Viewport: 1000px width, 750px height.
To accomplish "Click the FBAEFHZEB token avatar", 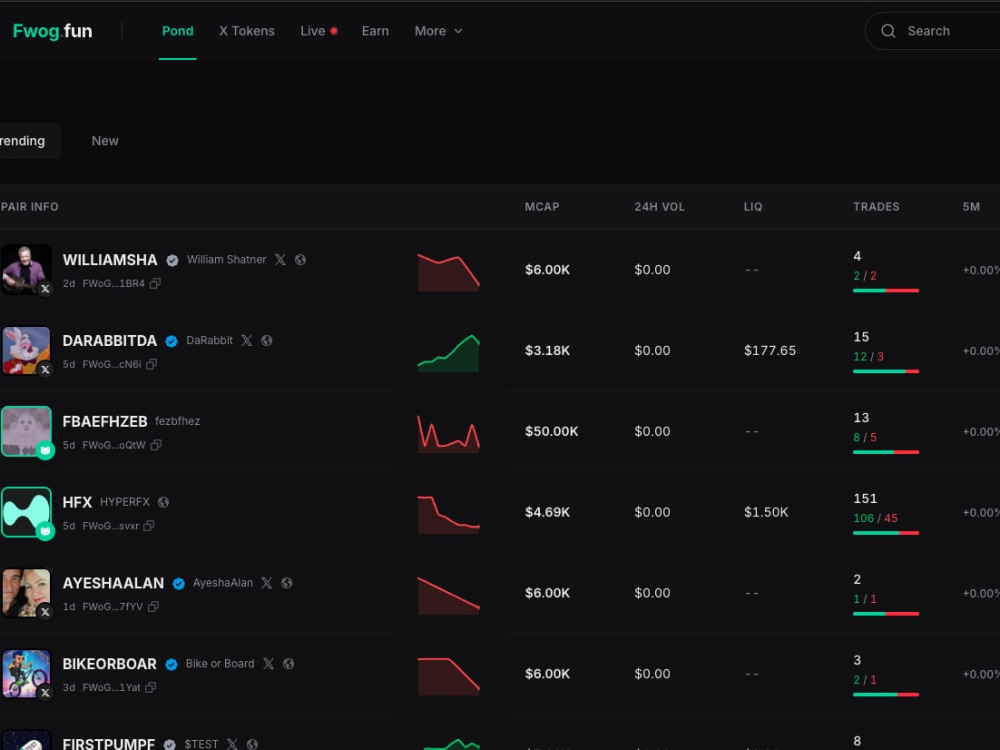I will [26, 431].
